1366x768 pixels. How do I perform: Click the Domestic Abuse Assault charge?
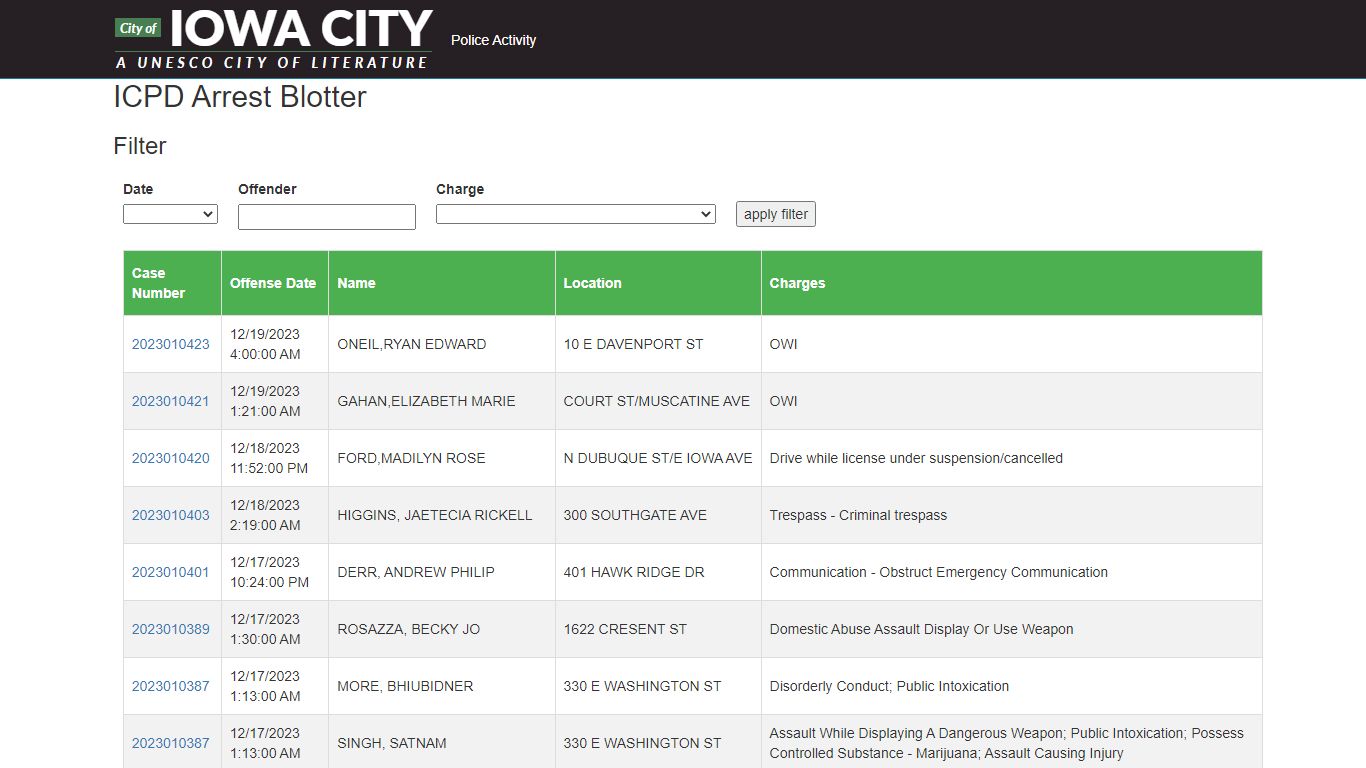tap(921, 629)
